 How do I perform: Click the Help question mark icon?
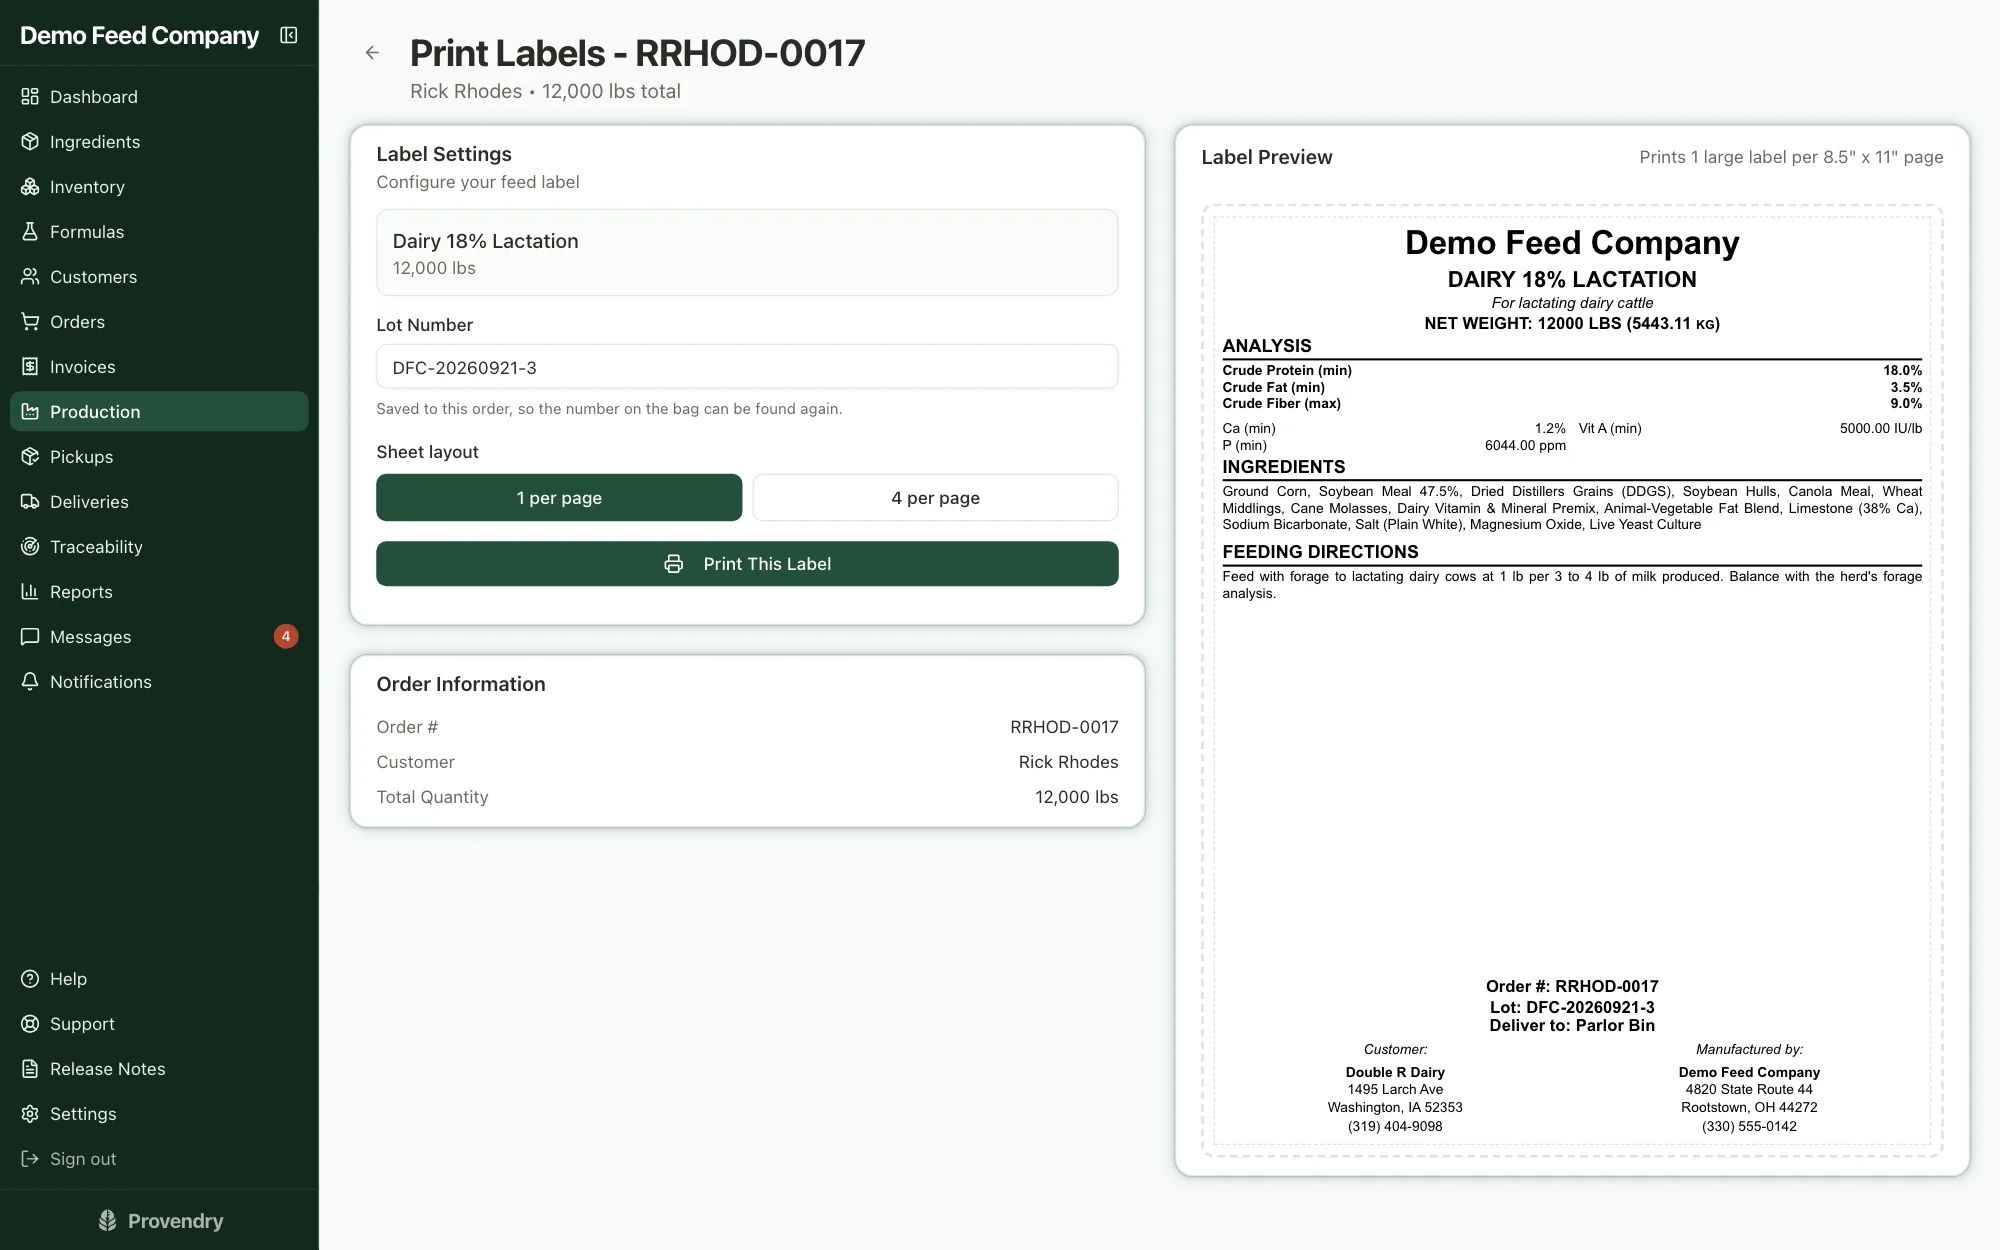30,979
